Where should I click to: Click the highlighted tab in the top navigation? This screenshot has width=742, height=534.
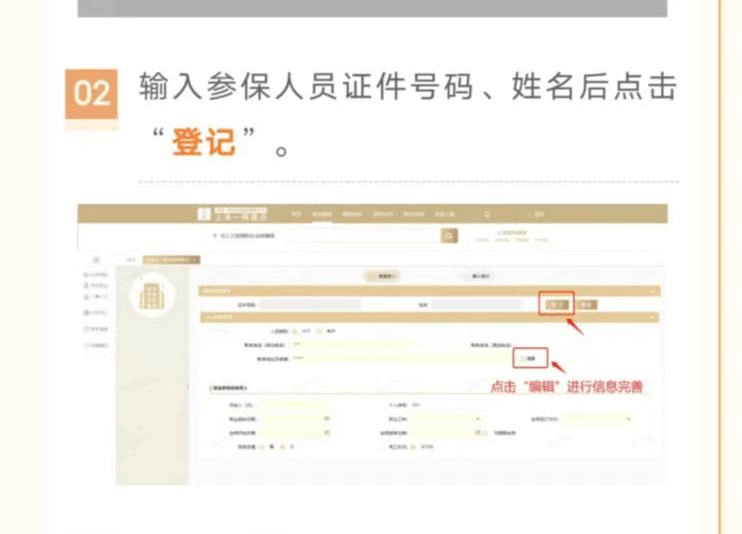(321, 214)
